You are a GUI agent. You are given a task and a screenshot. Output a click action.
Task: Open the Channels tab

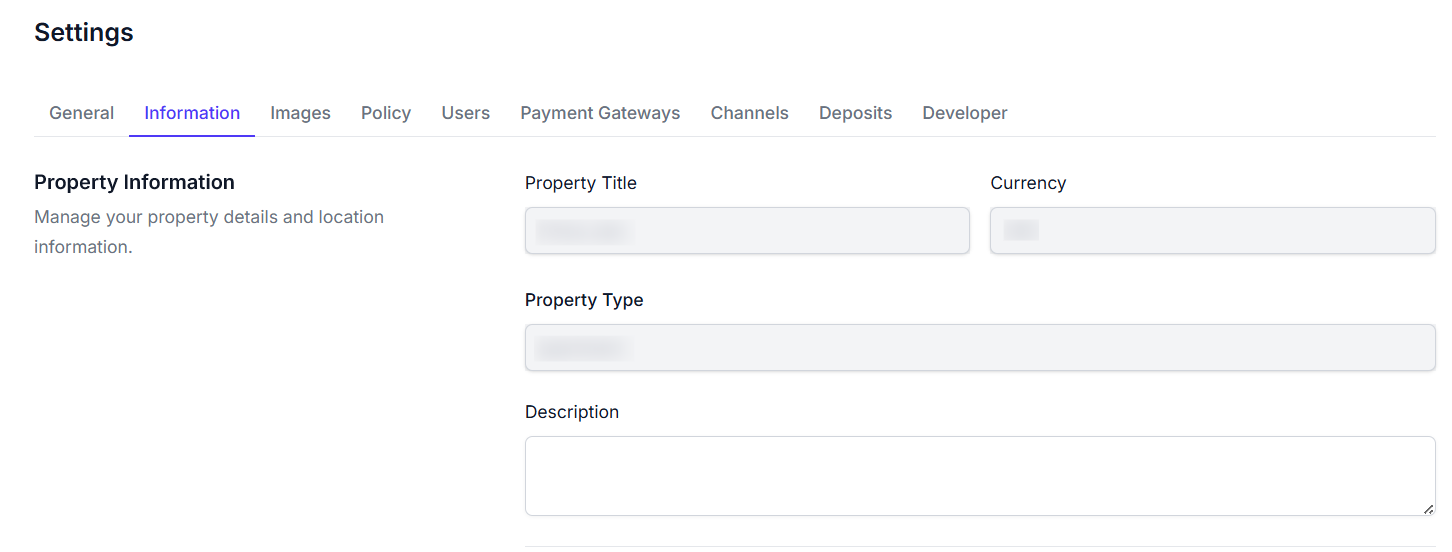pyautogui.click(x=749, y=113)
